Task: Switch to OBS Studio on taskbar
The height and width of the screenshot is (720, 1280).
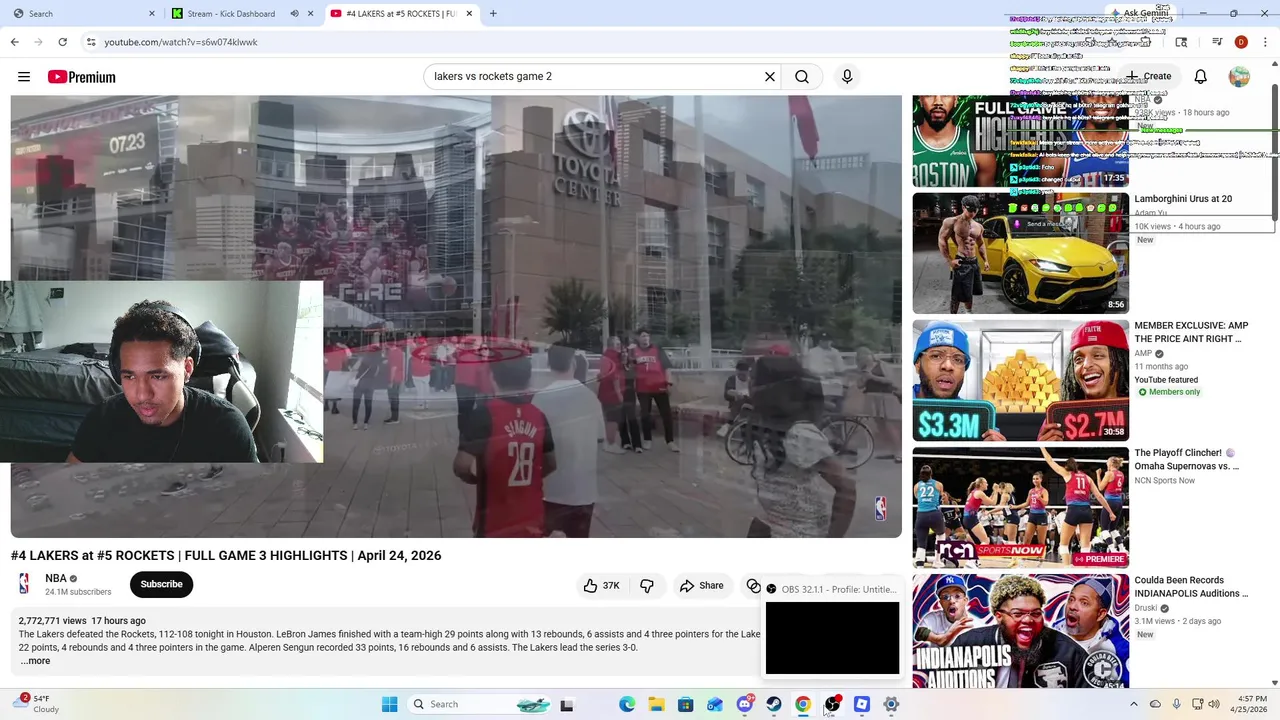Action: click(832, 704)
